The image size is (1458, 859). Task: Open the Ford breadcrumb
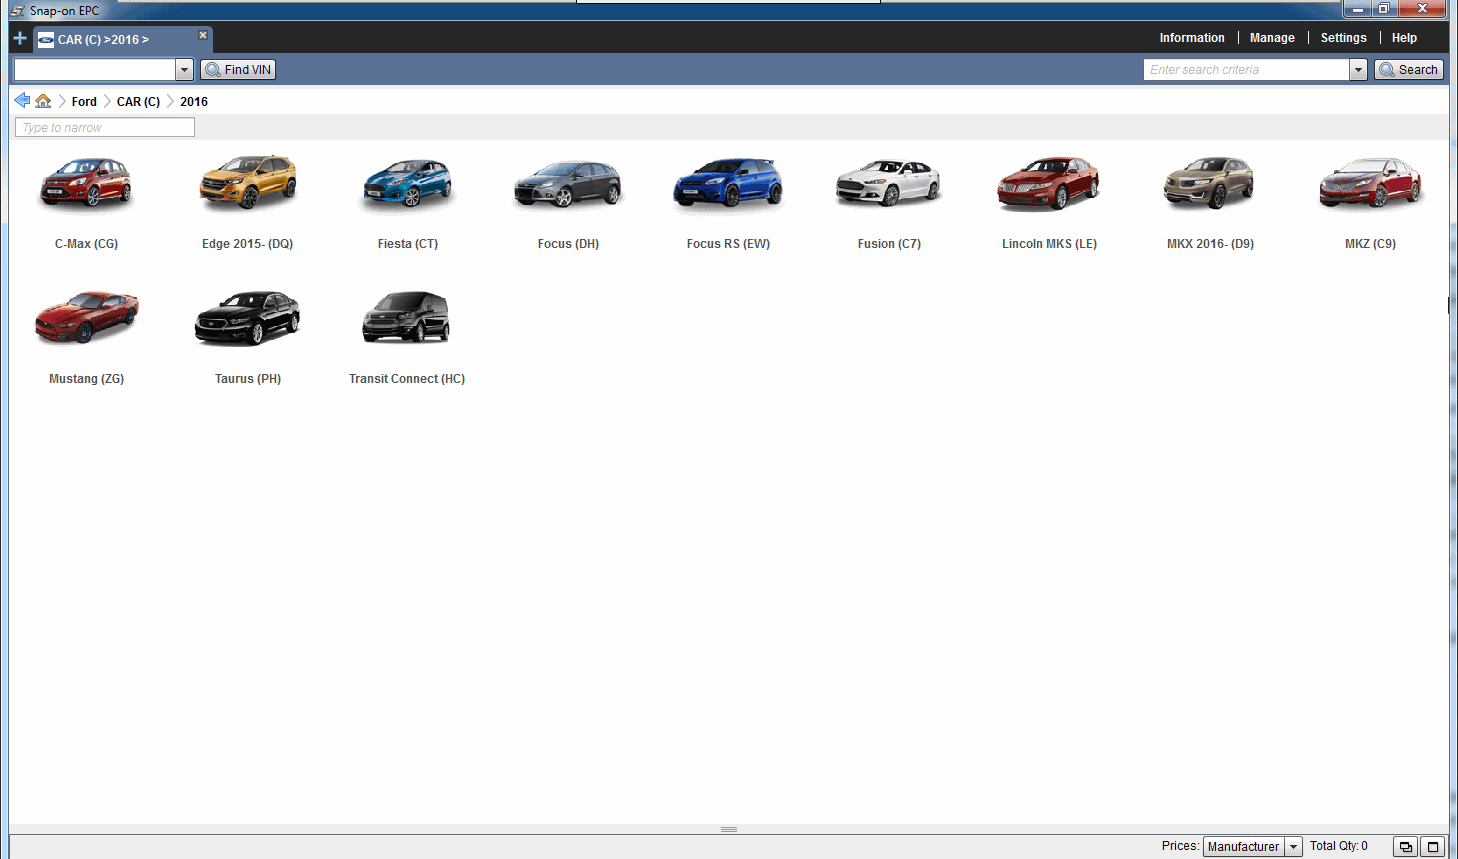tap(84, 102)
